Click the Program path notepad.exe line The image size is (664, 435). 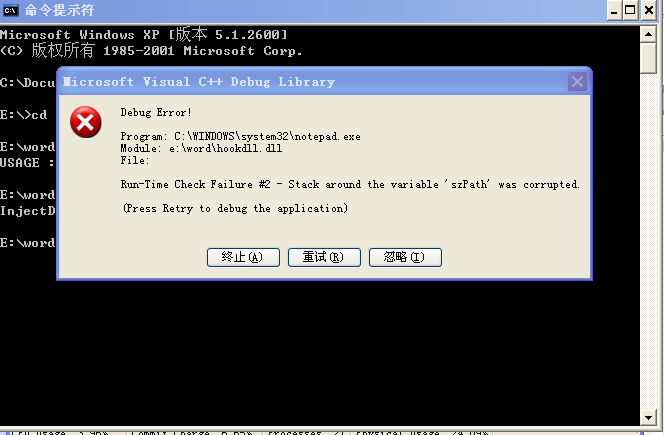click(241, 136)
